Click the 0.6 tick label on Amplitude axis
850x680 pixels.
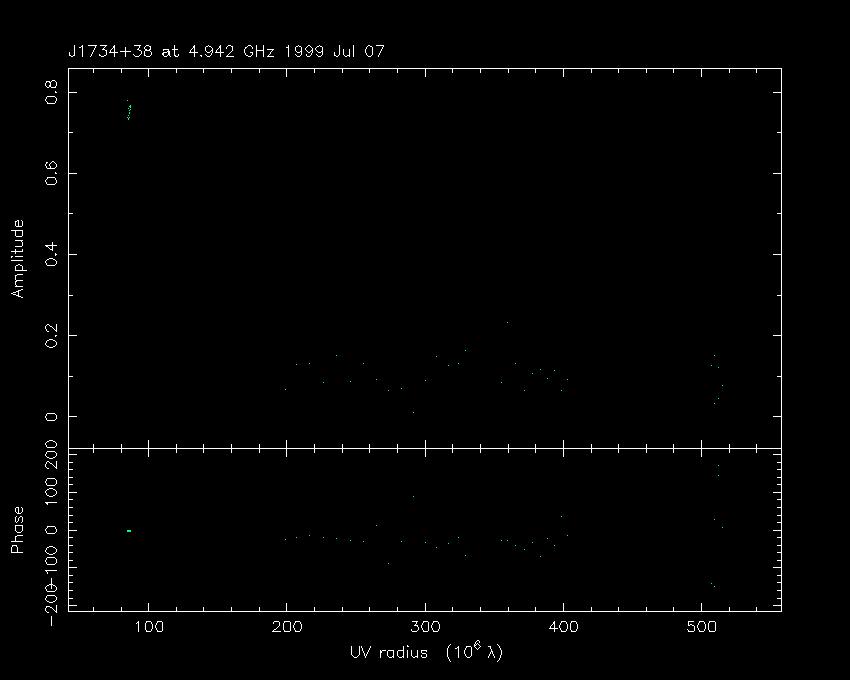pyautogui.click(x=51, y=174)
